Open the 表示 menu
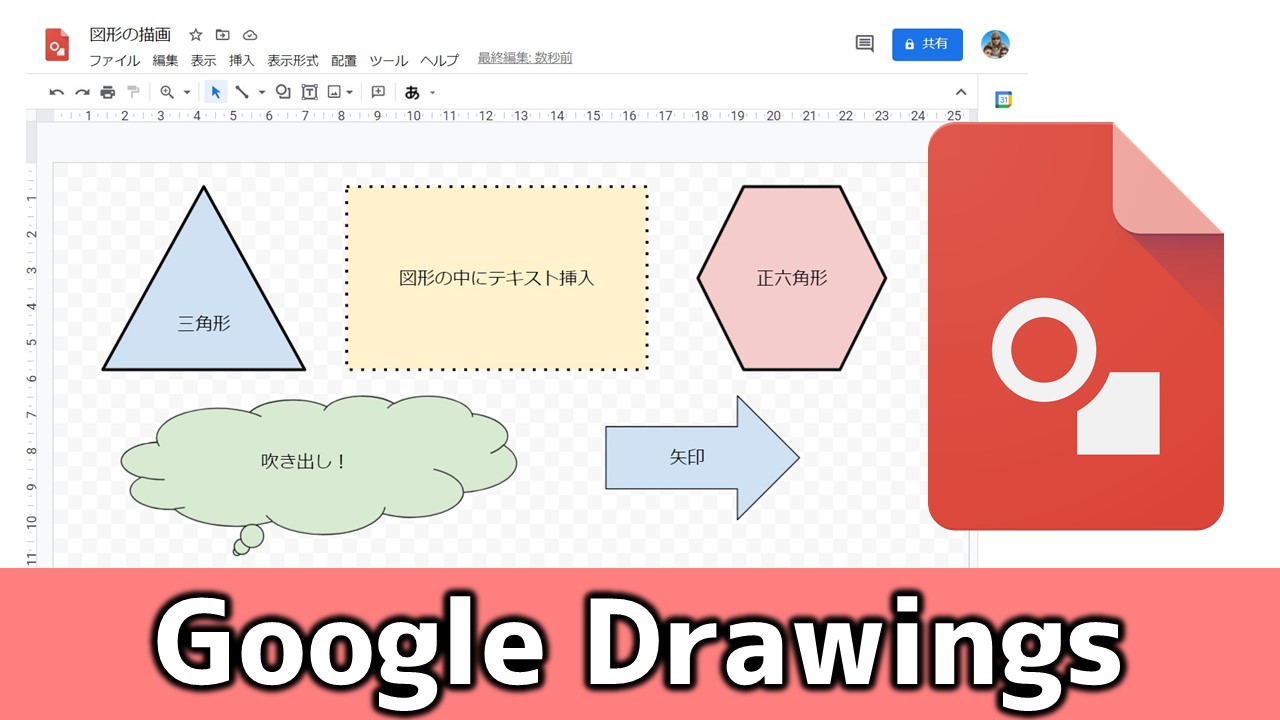Viewport: 1280px width, 720px height. (203, 60)
